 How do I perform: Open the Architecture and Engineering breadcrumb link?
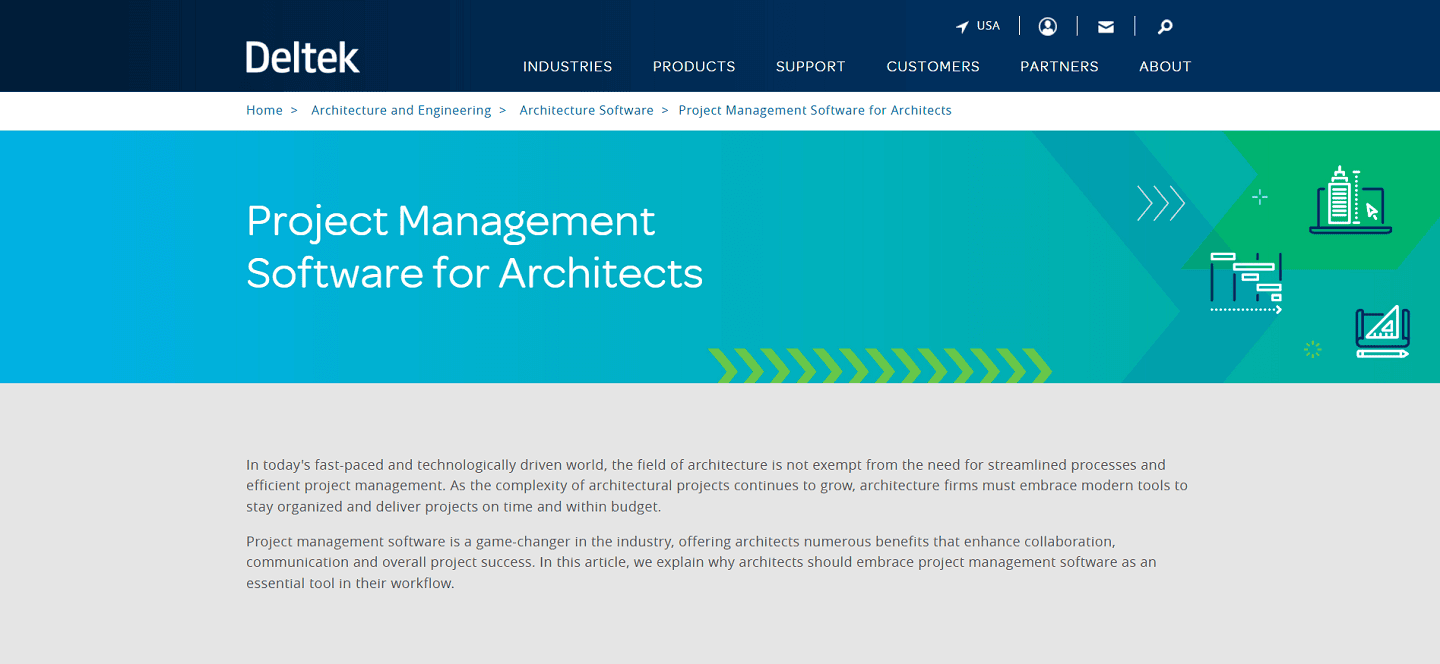click(401, 110)
